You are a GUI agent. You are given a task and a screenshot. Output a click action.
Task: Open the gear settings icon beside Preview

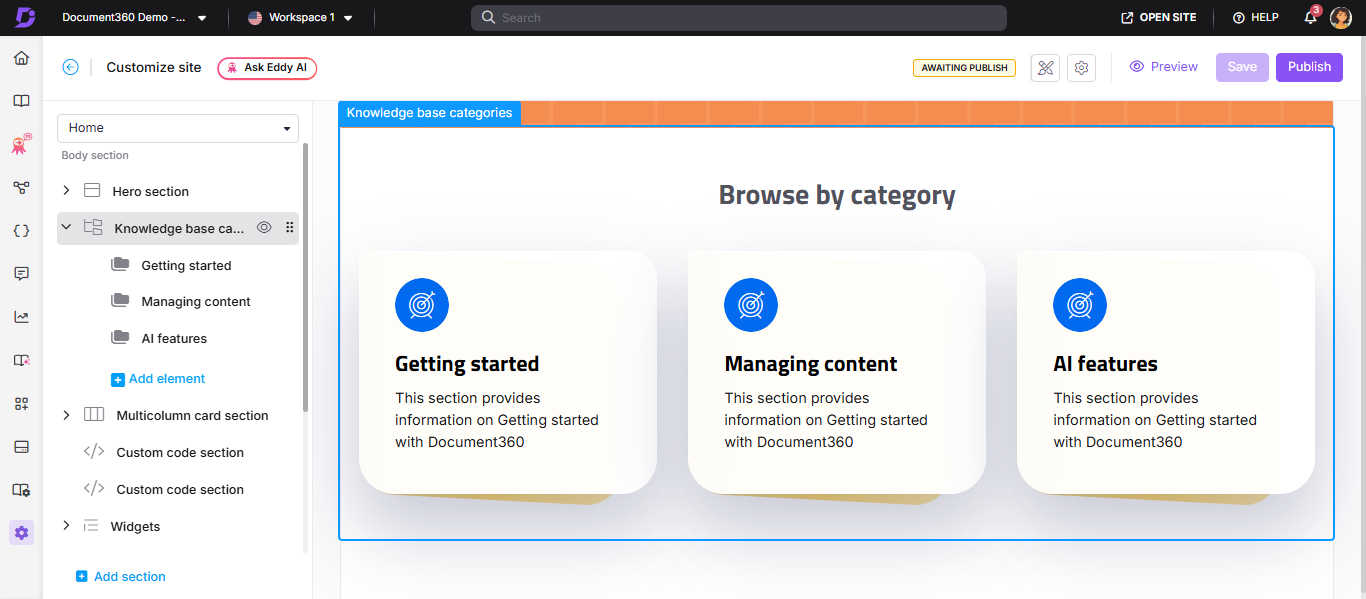1081,68
